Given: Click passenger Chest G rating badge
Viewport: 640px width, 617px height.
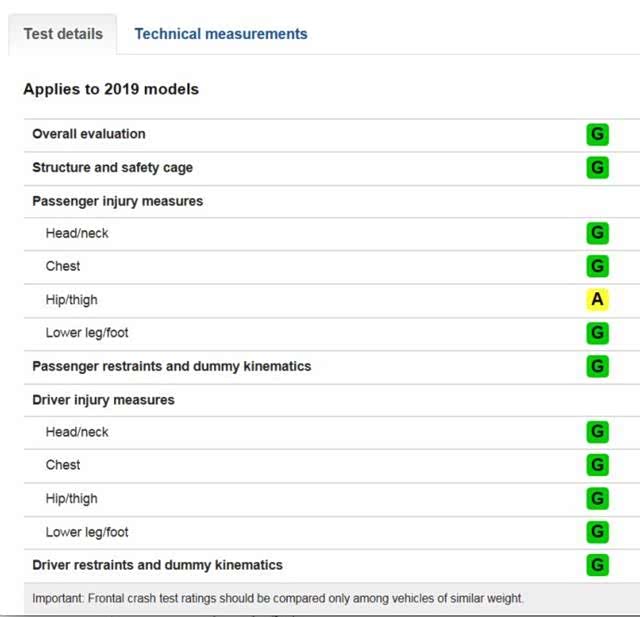Looking at the screenshot, I should pos(597,267).
